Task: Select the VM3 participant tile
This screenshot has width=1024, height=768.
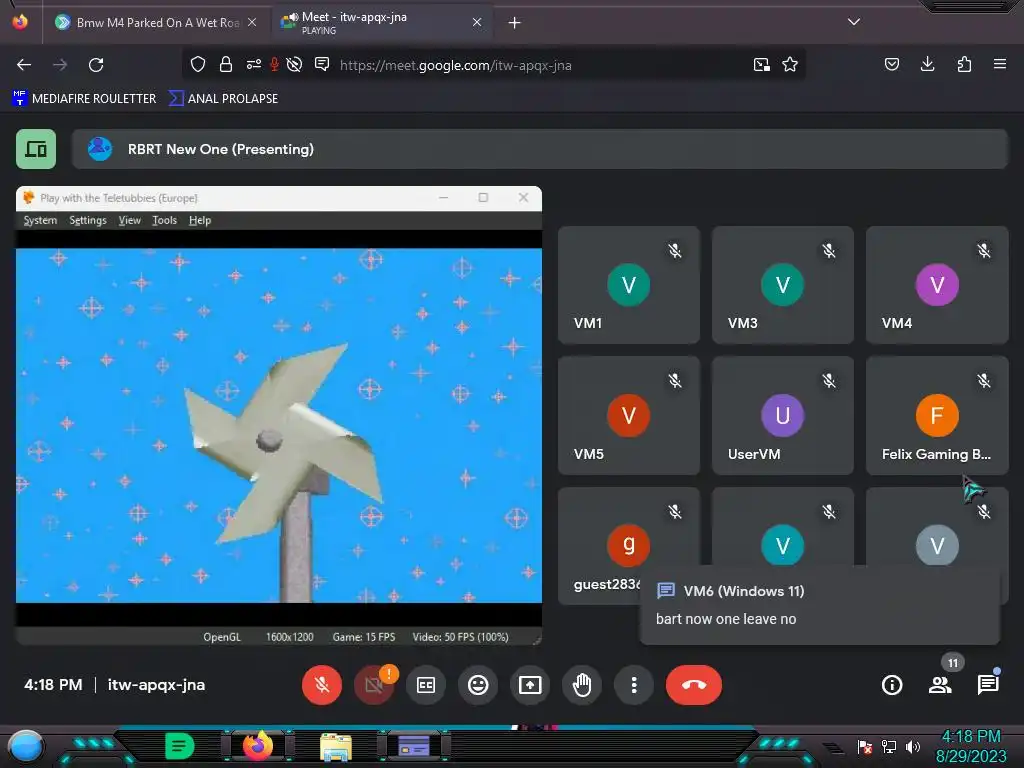Action: tap(782, 285)
